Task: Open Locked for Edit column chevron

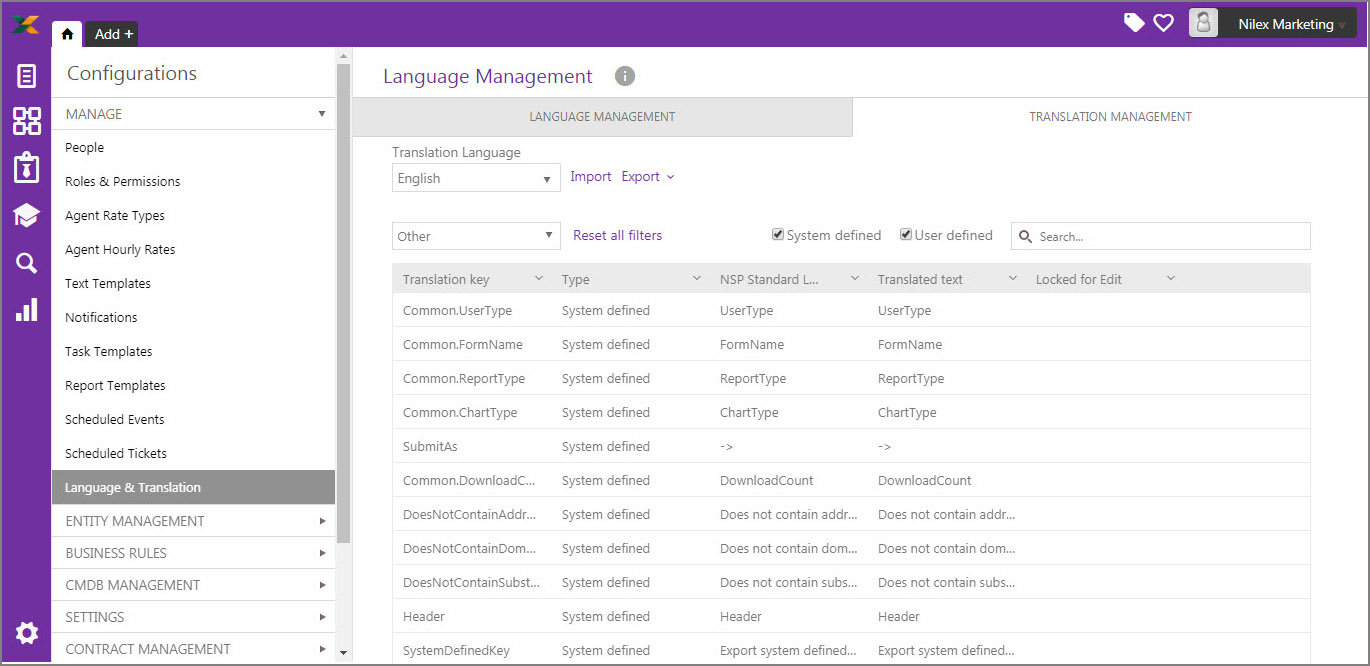Action: coord(1171,278)
